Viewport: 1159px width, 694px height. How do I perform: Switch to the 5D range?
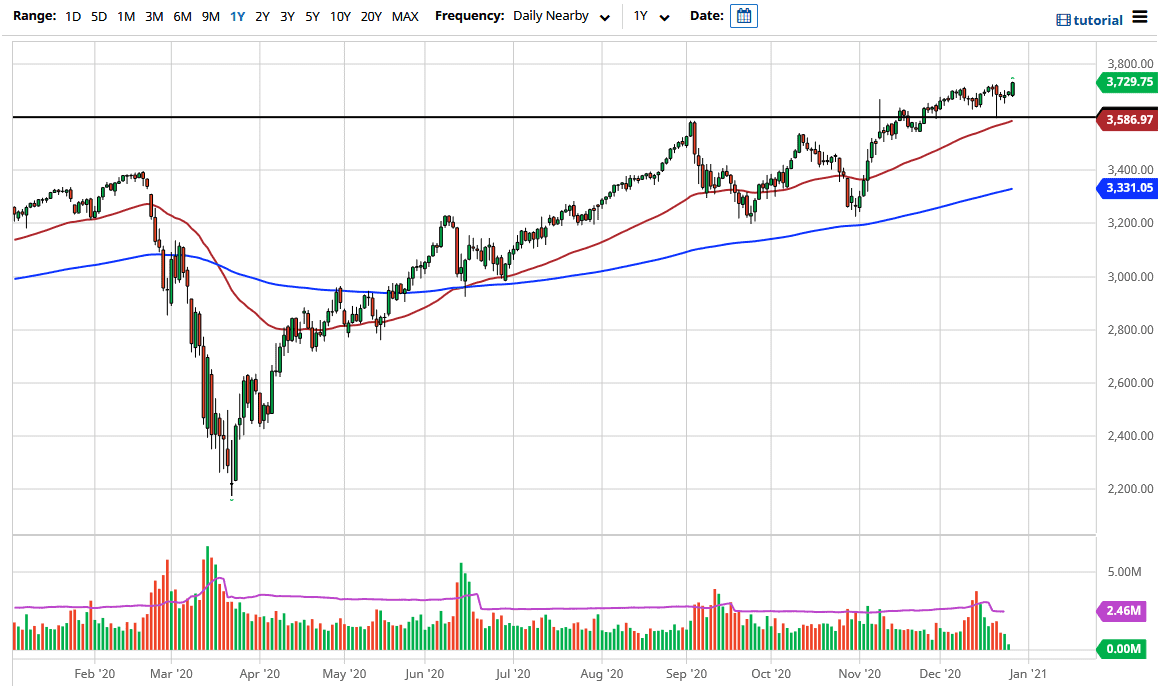coord(97,16)
